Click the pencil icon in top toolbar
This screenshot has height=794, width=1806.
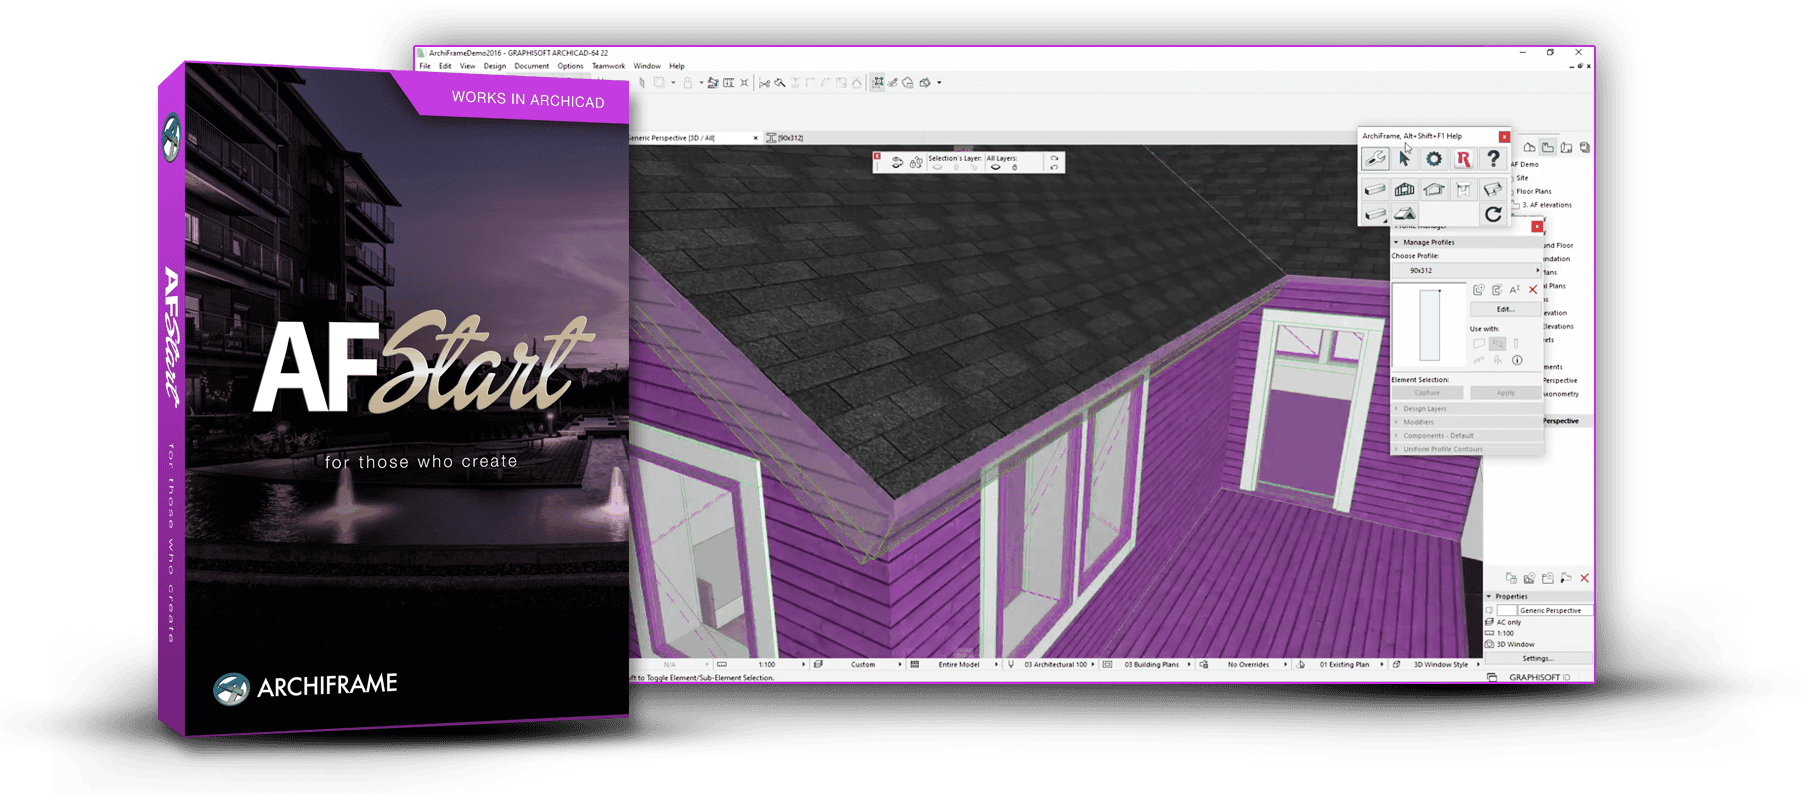893,83
